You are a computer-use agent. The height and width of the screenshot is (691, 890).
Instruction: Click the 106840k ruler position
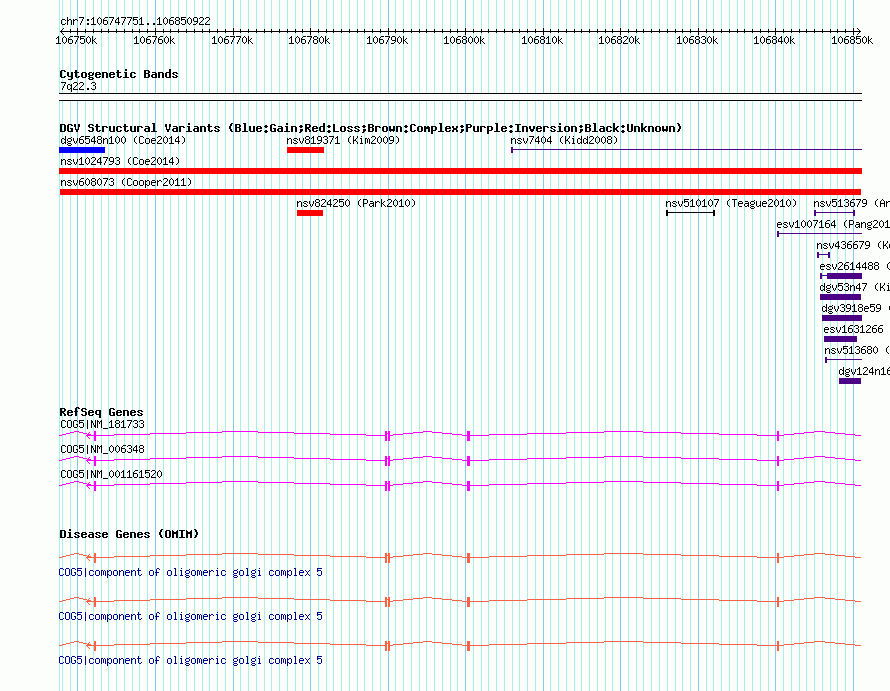click(x=774, y=40)
